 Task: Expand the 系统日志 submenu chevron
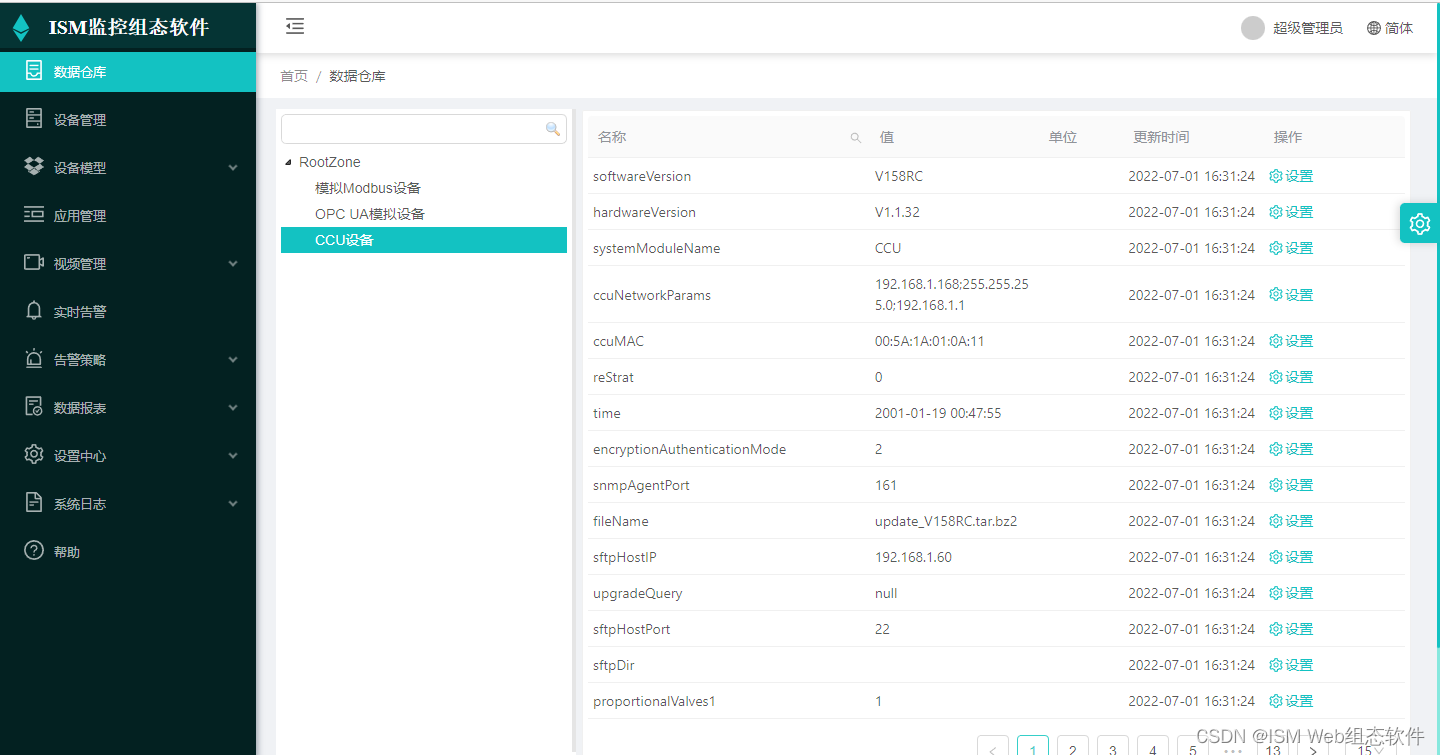pos(233,504)
